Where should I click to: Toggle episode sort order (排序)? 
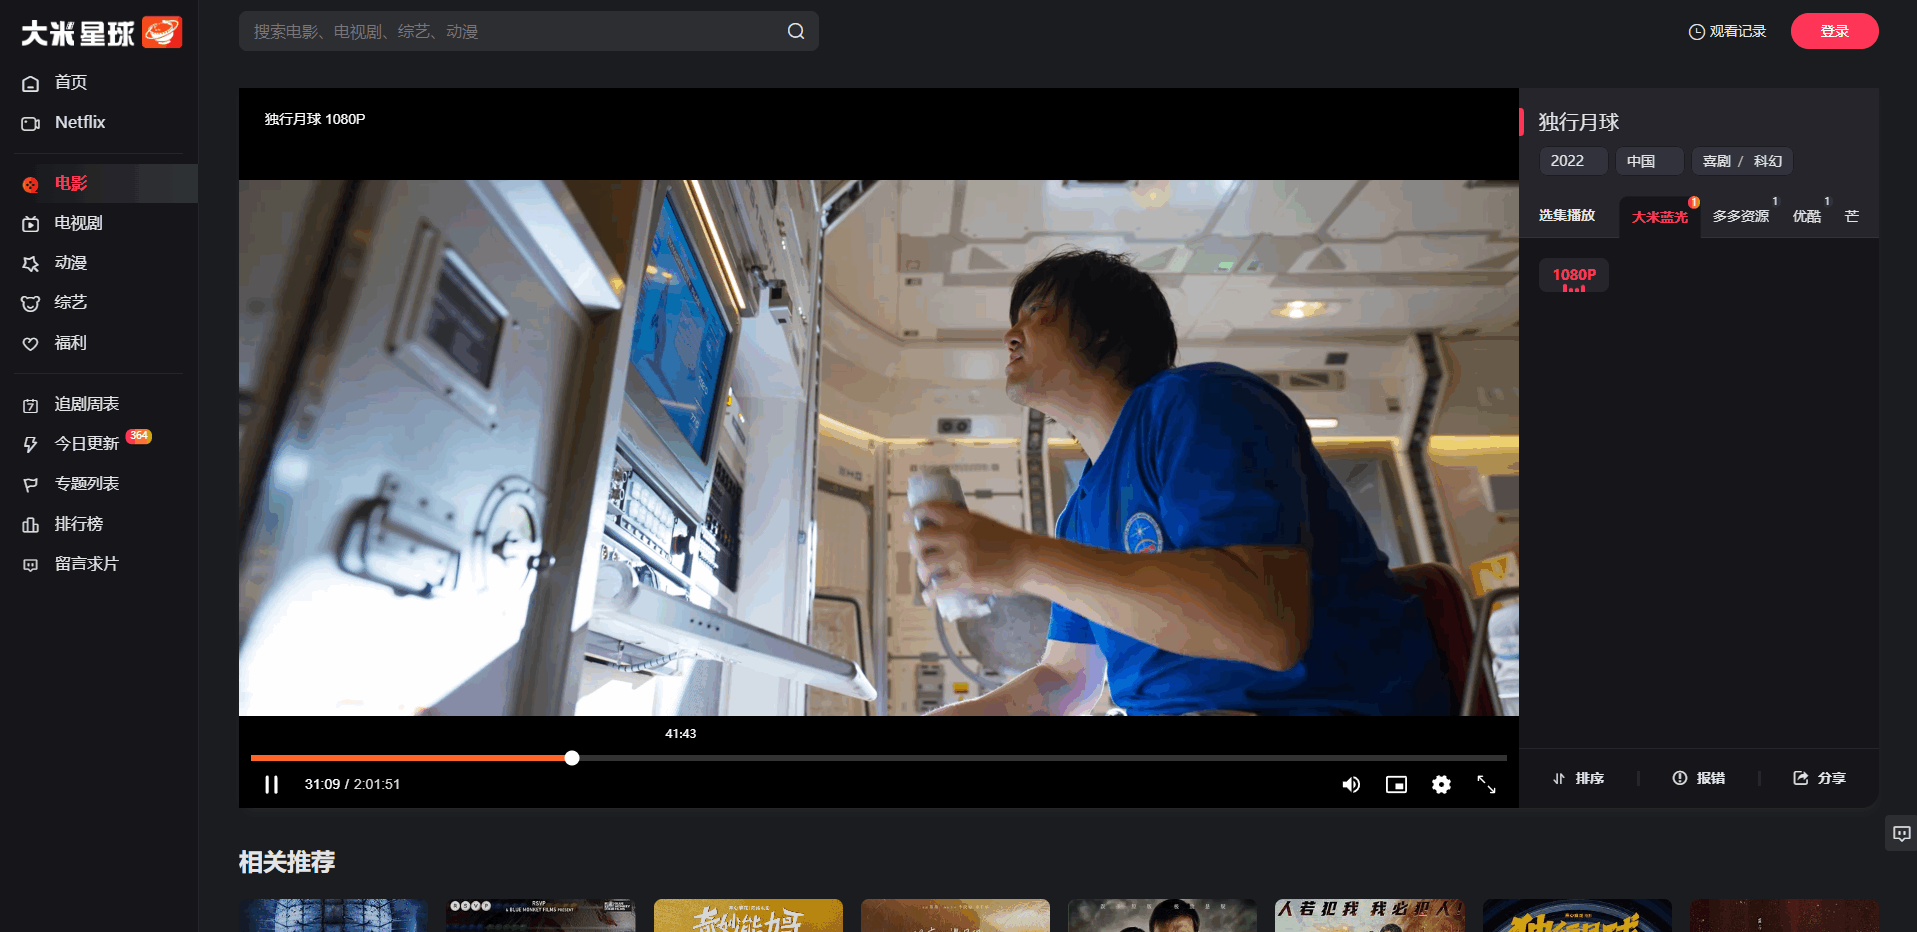(x=1579, y=778)
